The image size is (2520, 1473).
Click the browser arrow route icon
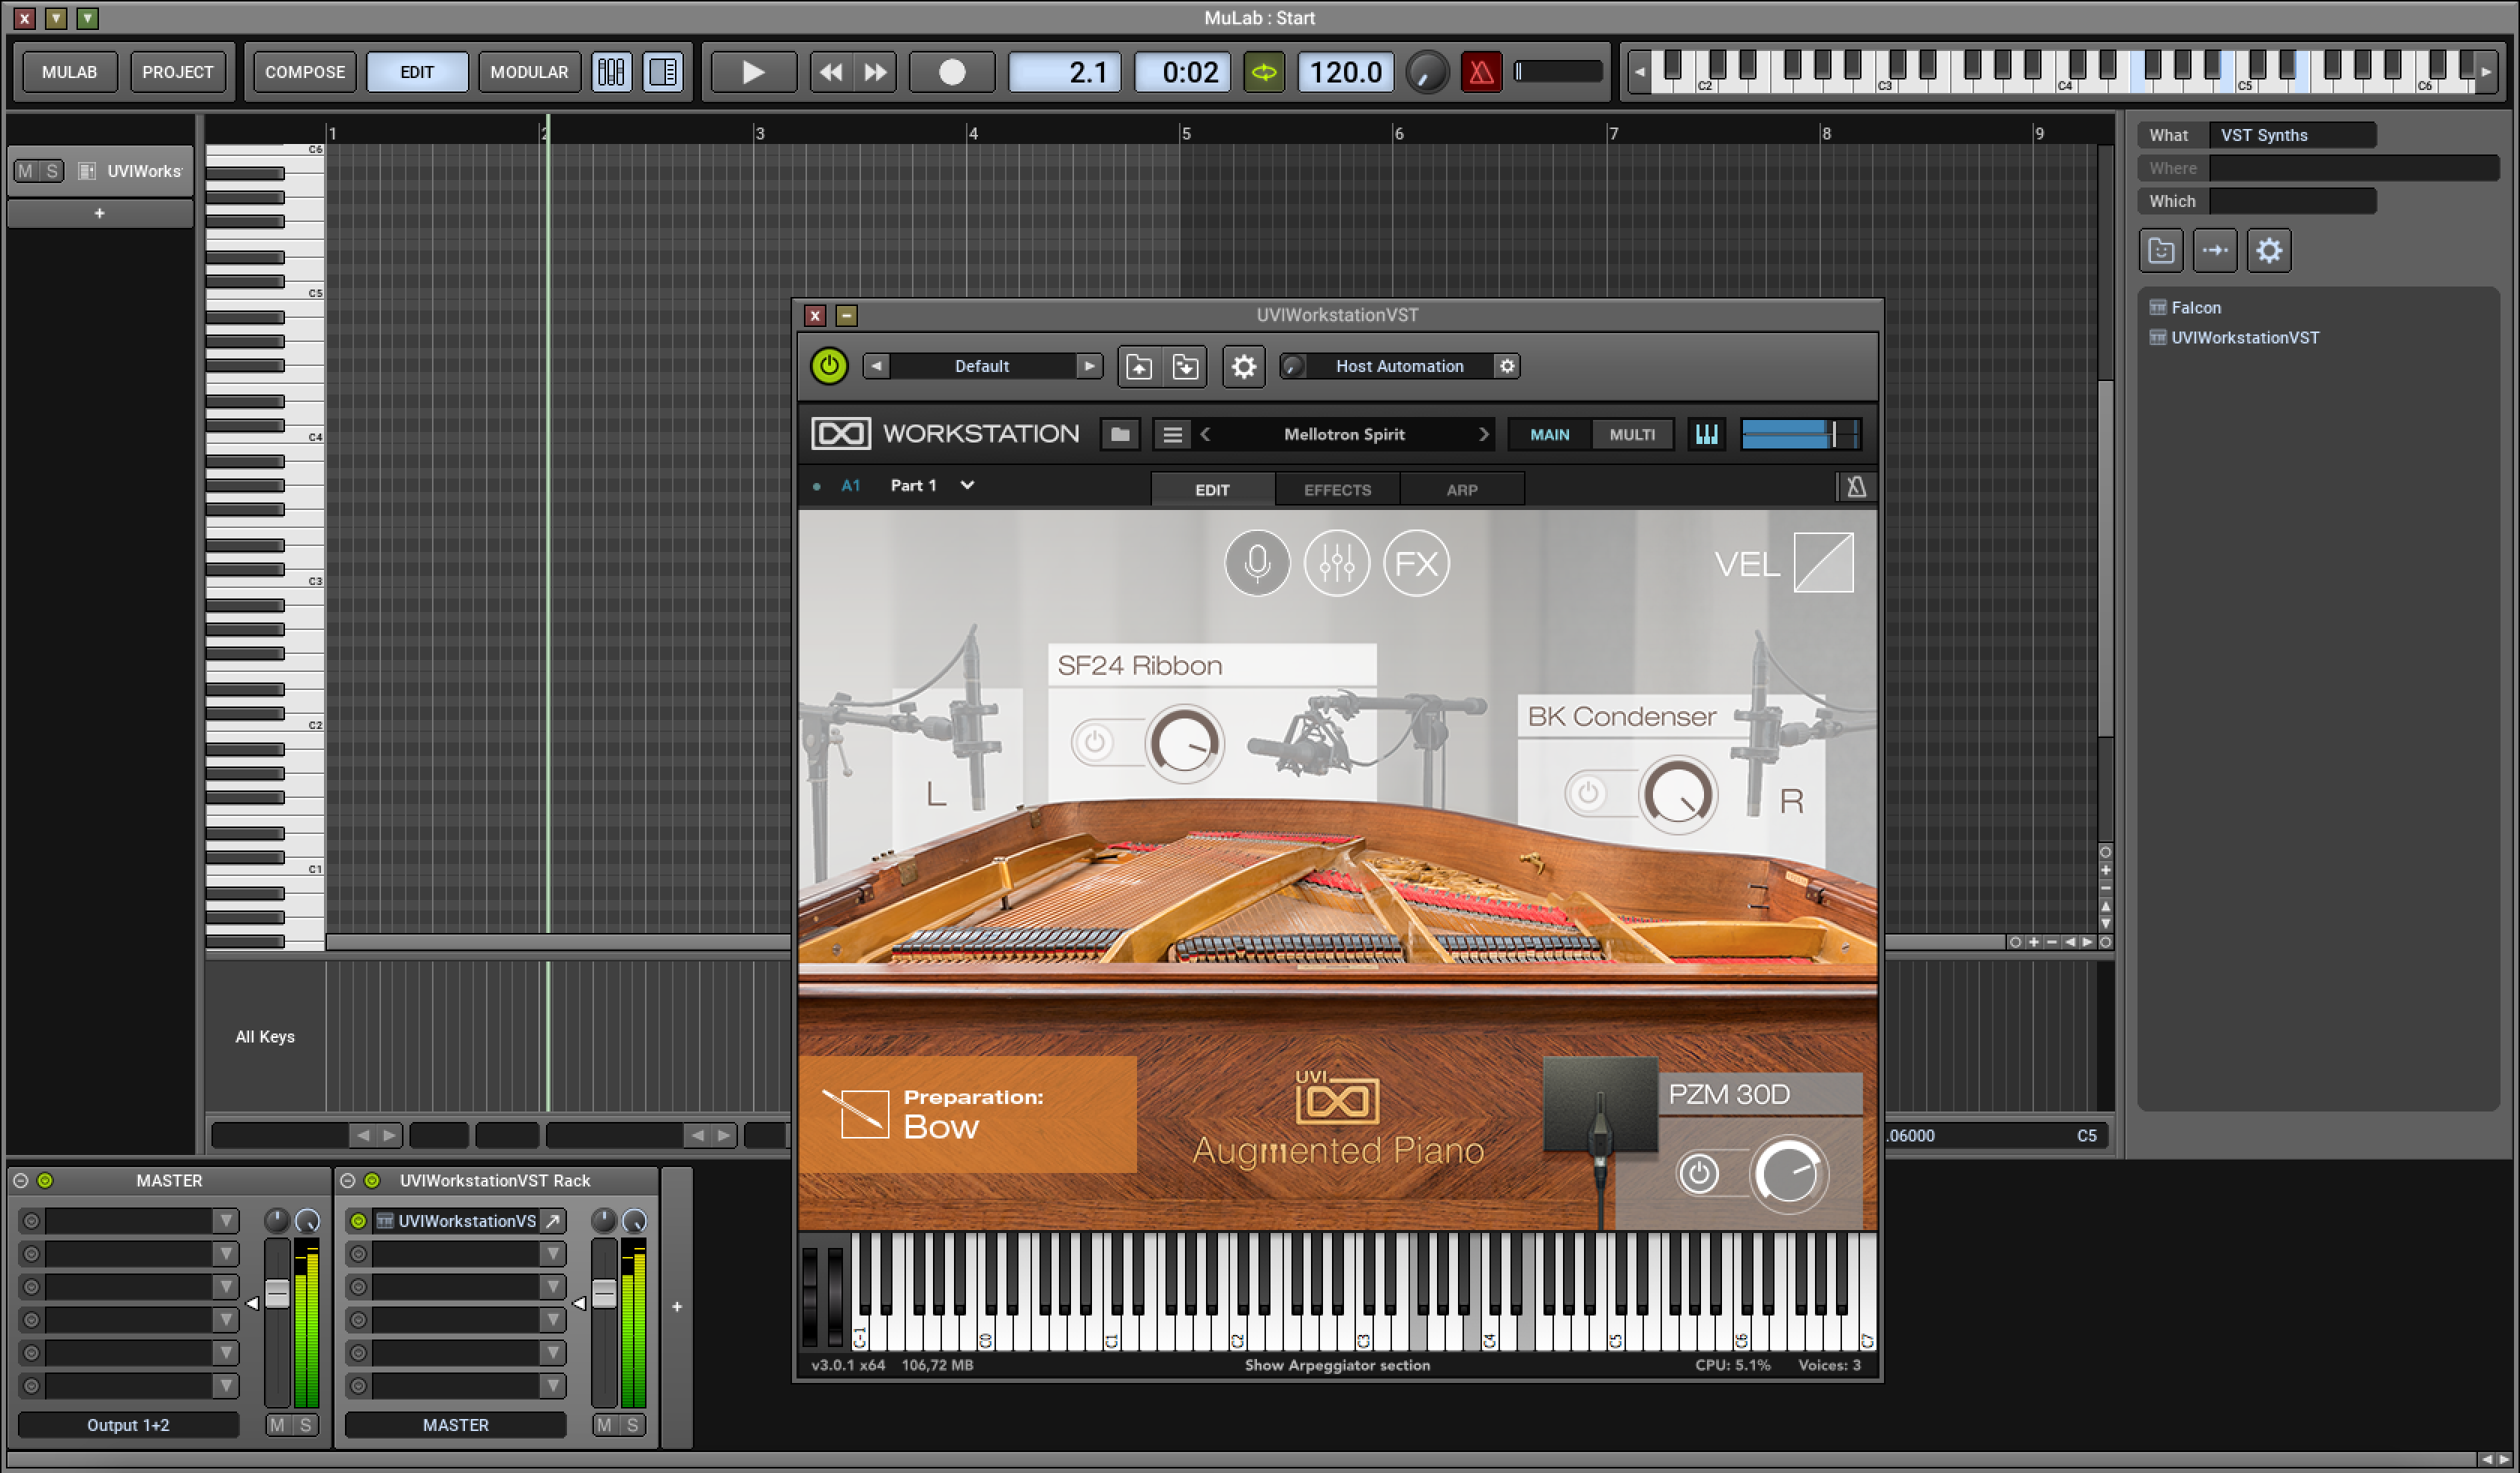point(2214,250)
